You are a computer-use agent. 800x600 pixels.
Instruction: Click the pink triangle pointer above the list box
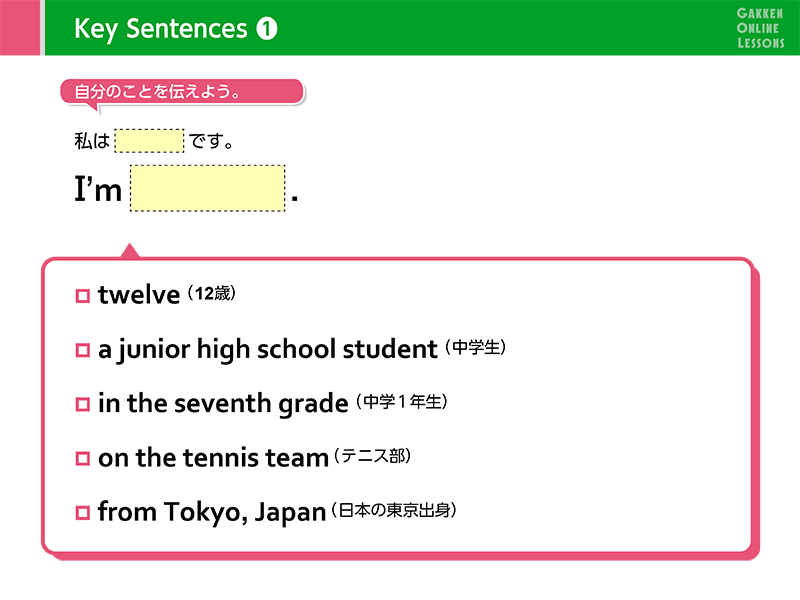click(x=129, y=250)
